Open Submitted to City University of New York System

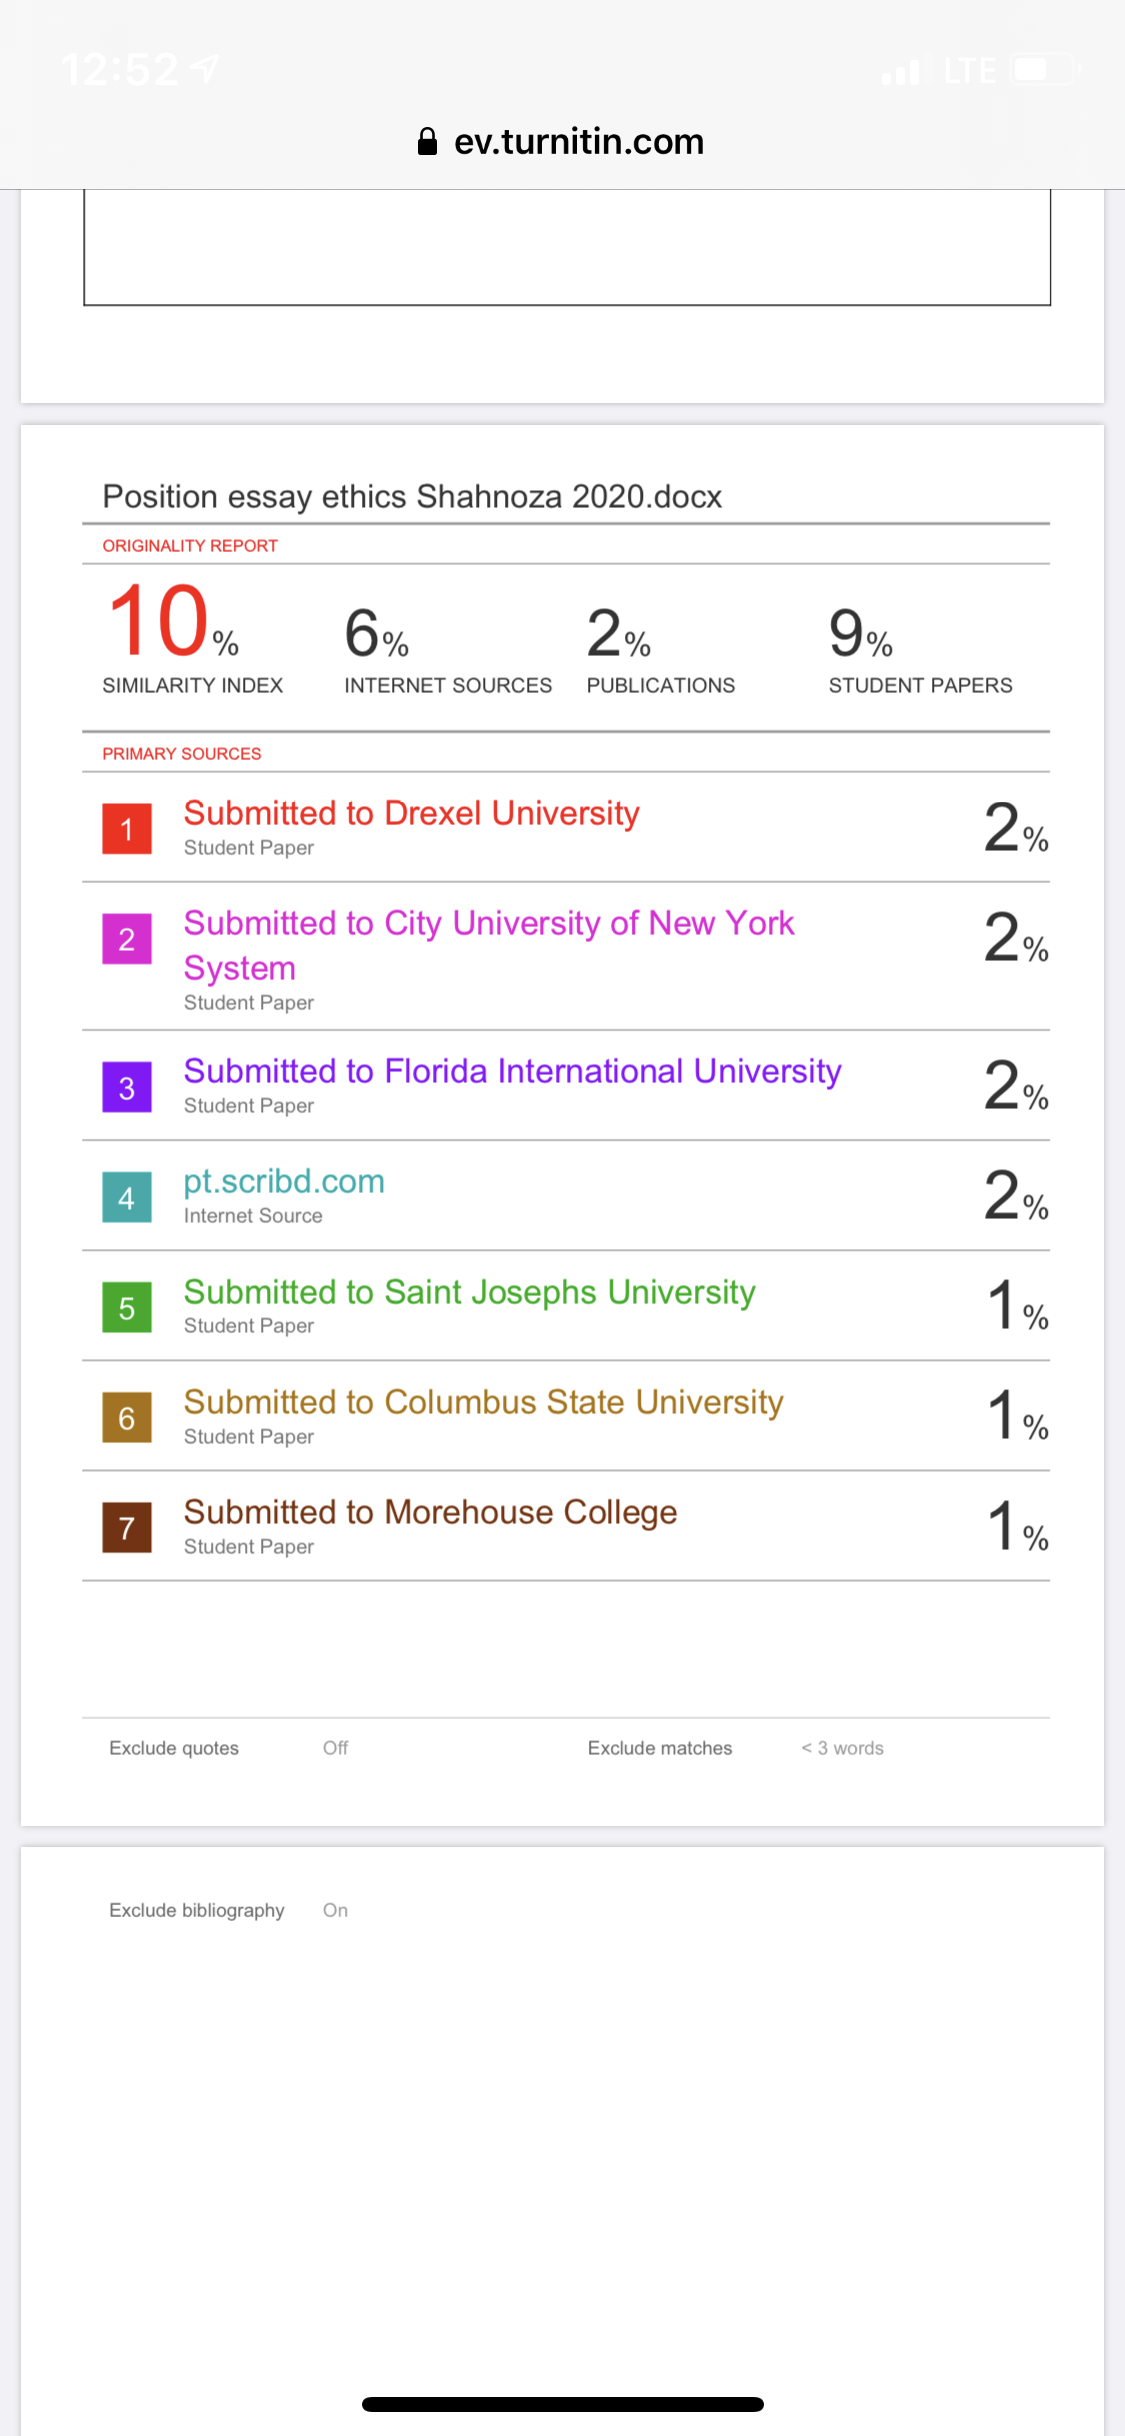[x=489, y=945]
